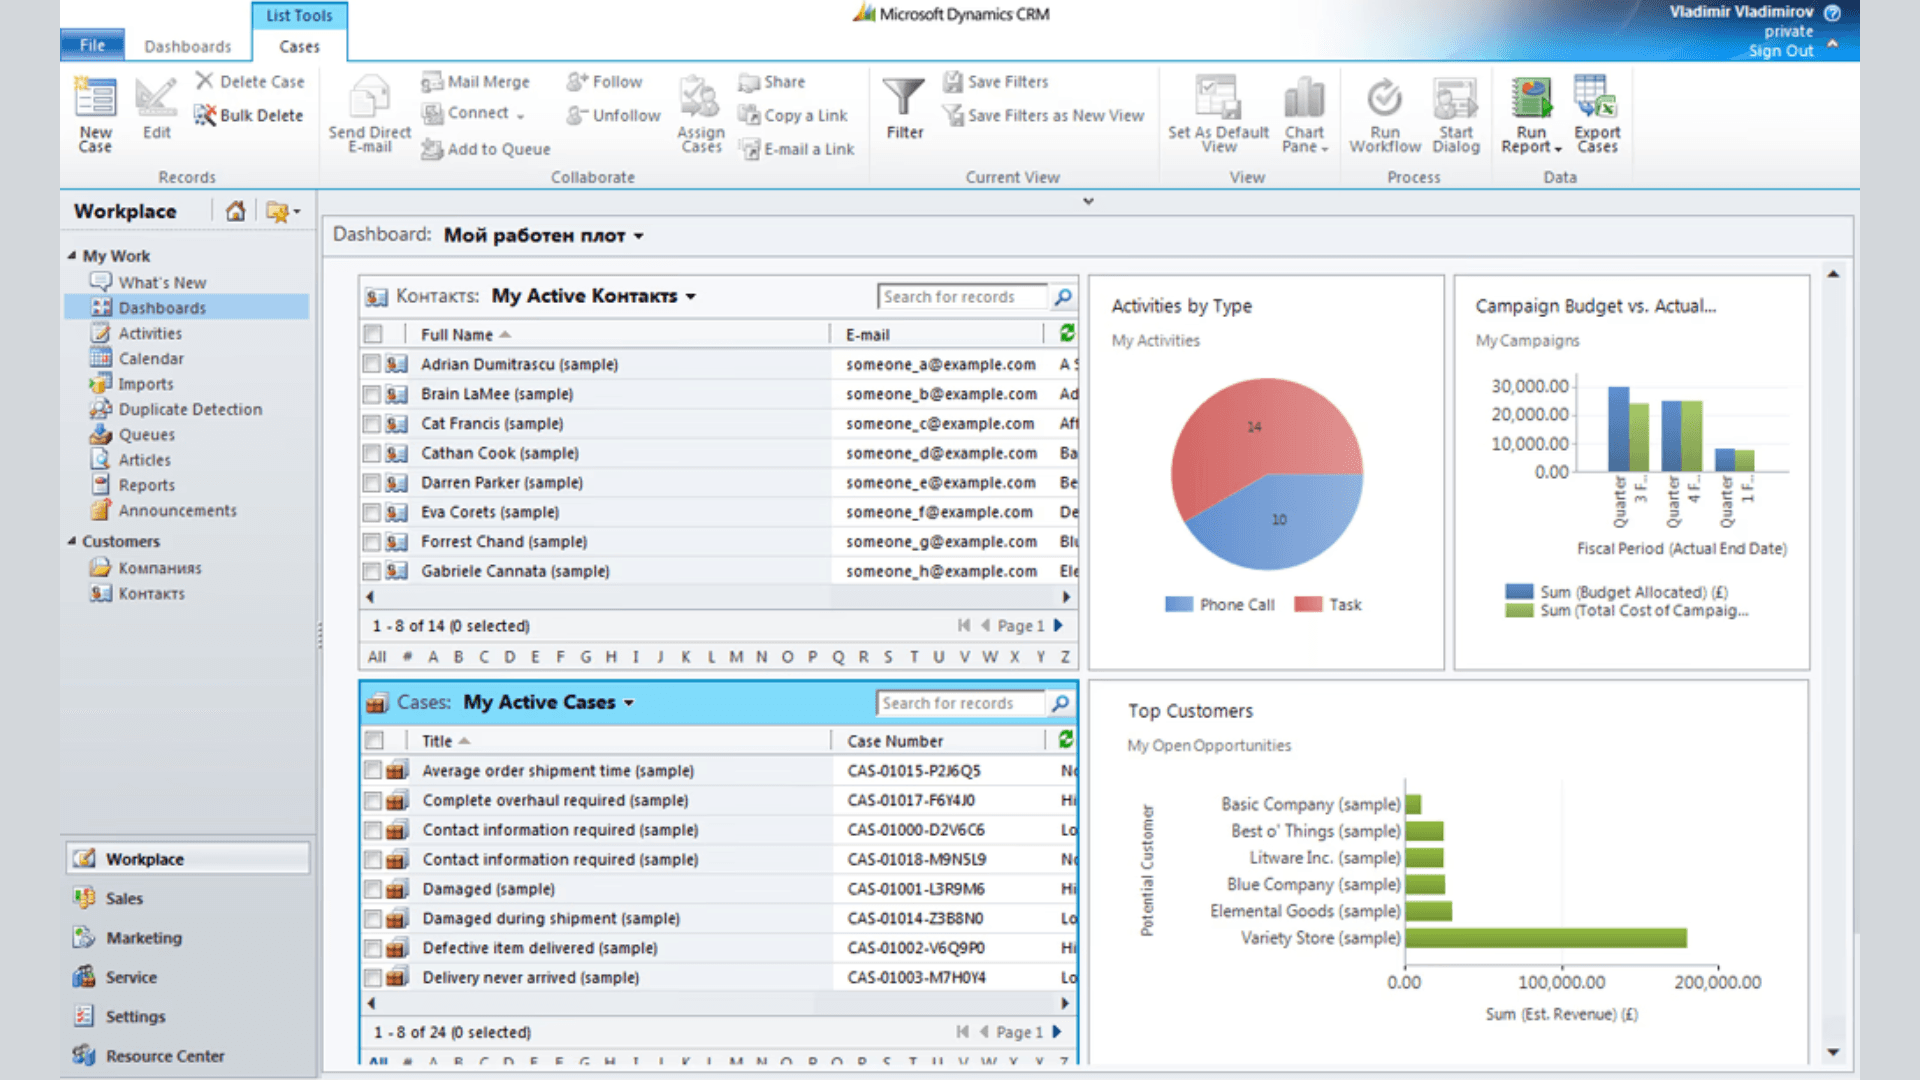Click the help icon beside the user name
This screenshot has height=1080, width=1920.
coord(1832,13)
